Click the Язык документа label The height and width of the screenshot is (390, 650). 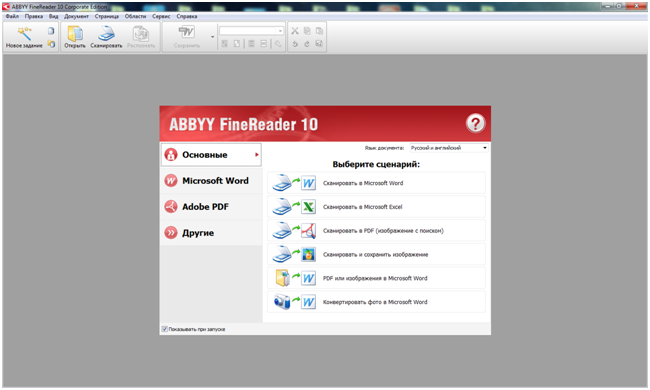coord(384,148)
